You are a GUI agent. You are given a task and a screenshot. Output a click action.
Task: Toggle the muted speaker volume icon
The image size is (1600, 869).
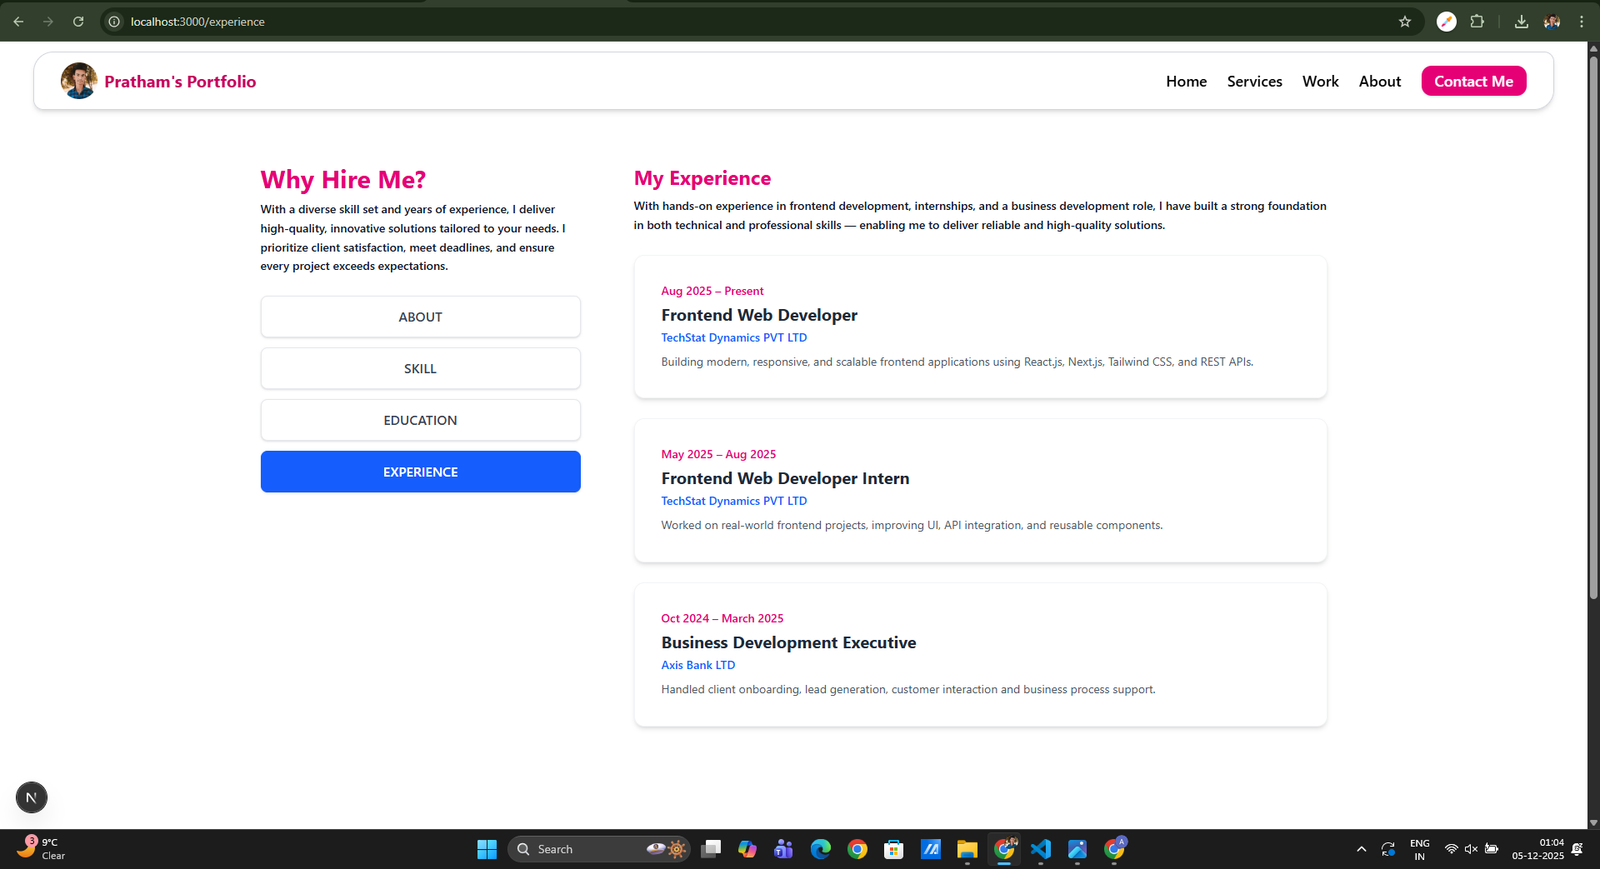(x=1471, y=849)
